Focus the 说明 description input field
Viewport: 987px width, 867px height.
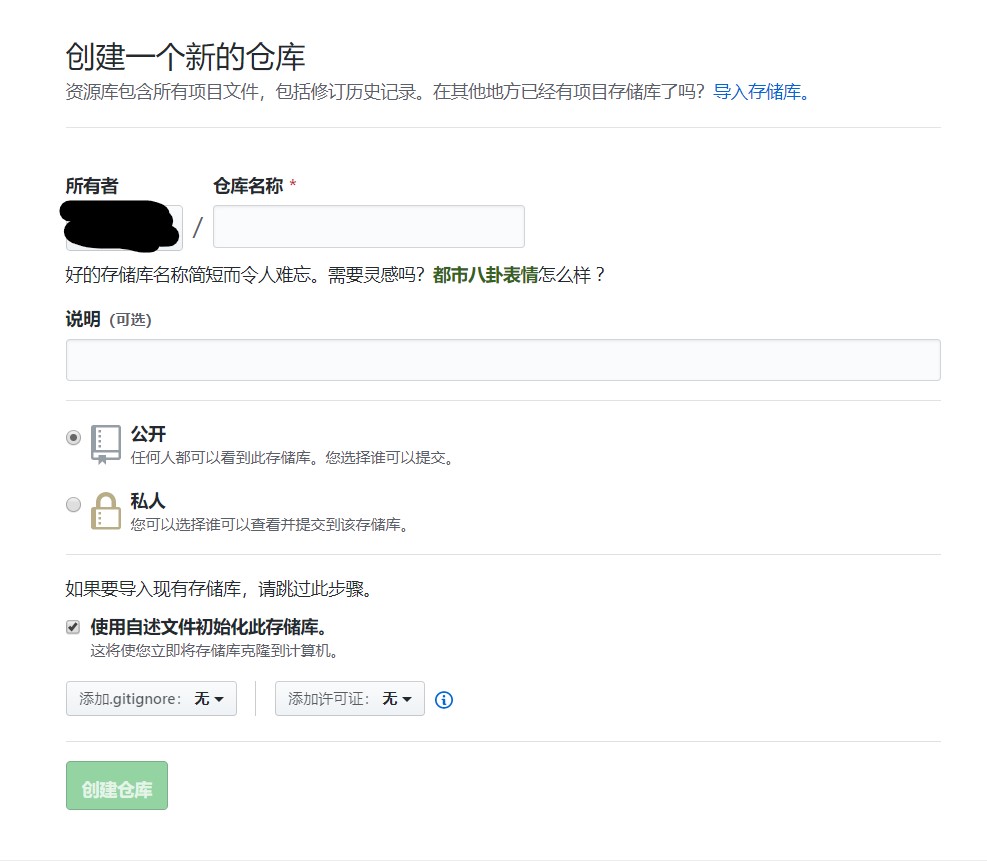point(503,360)
